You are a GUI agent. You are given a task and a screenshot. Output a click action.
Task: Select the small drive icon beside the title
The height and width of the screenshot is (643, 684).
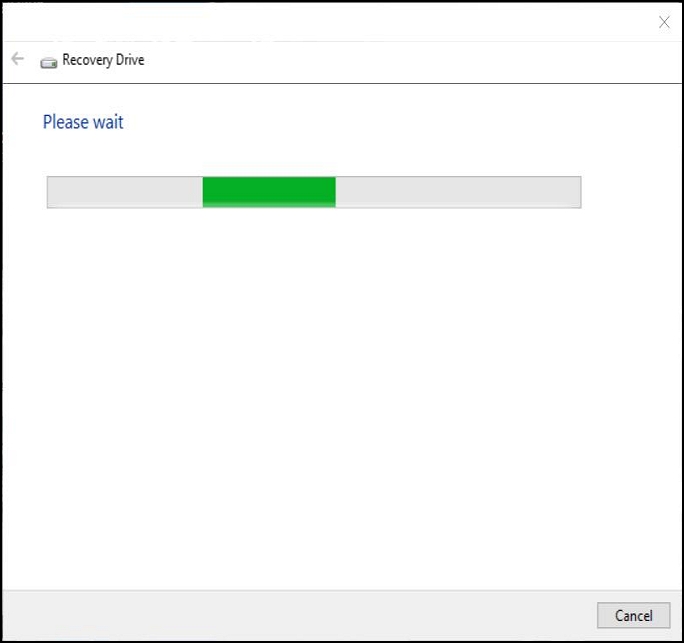tap(49, 63)
